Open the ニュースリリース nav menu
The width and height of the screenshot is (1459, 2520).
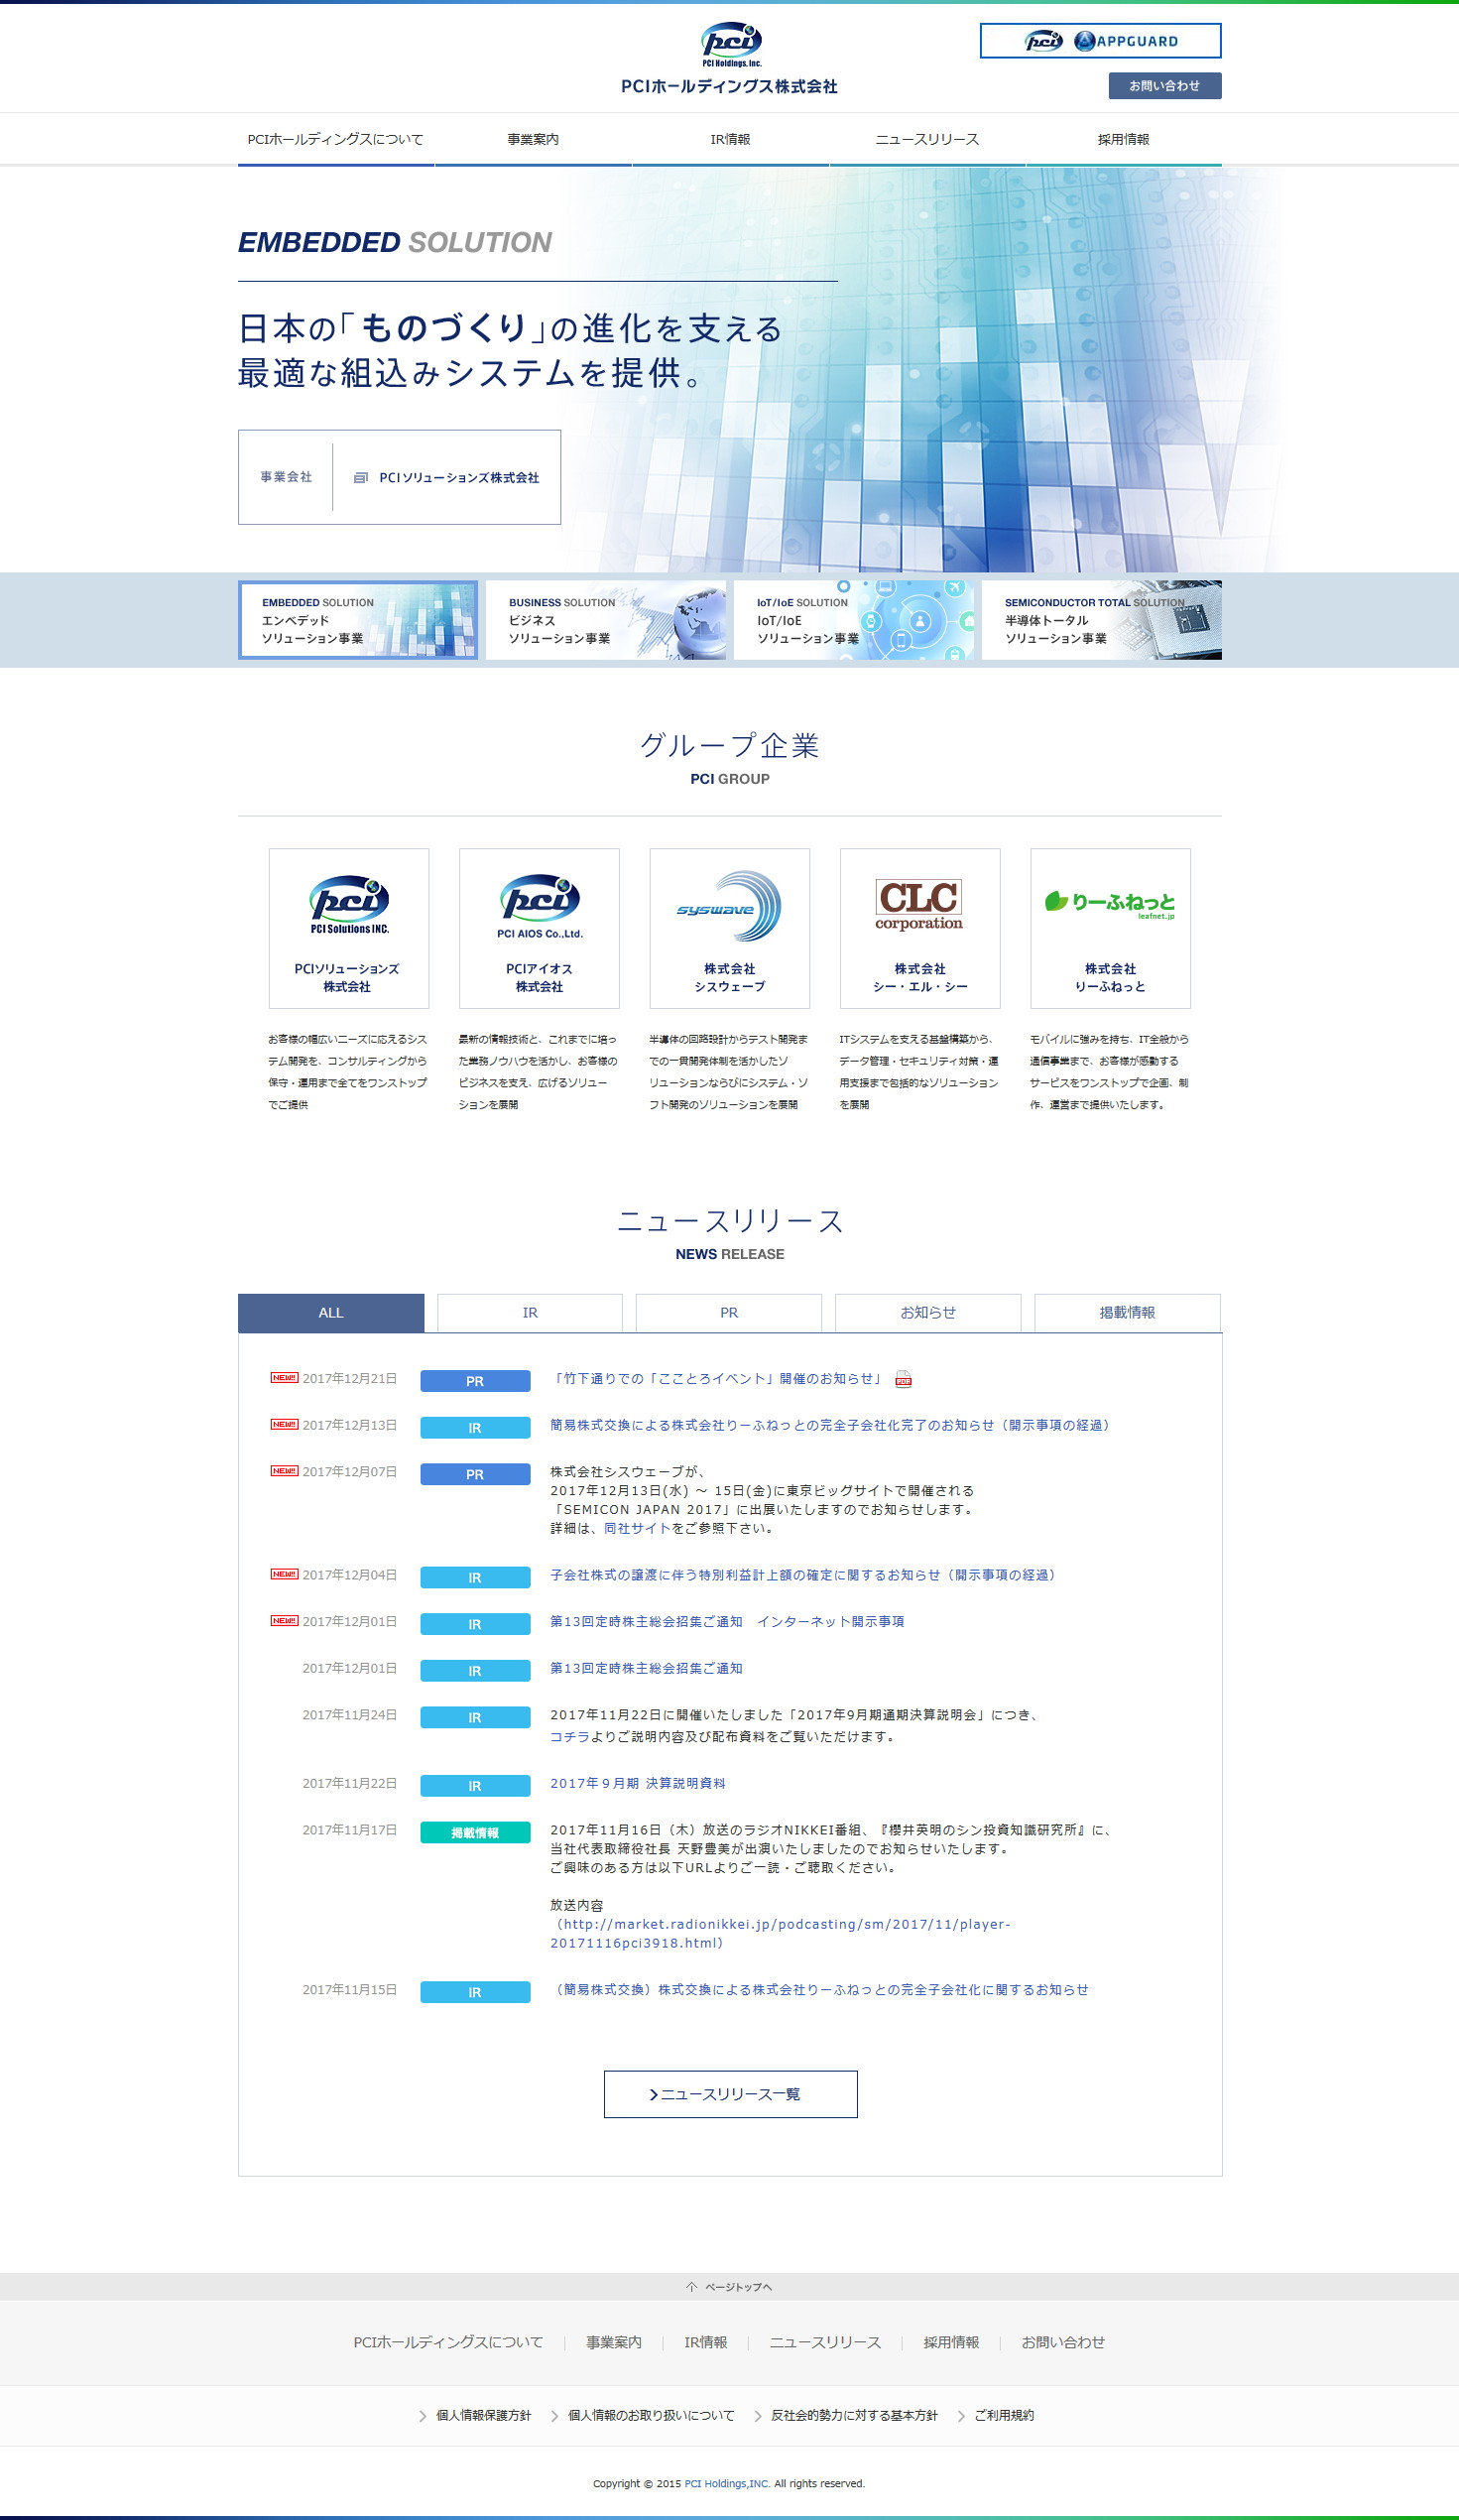[x=927, y=139]
